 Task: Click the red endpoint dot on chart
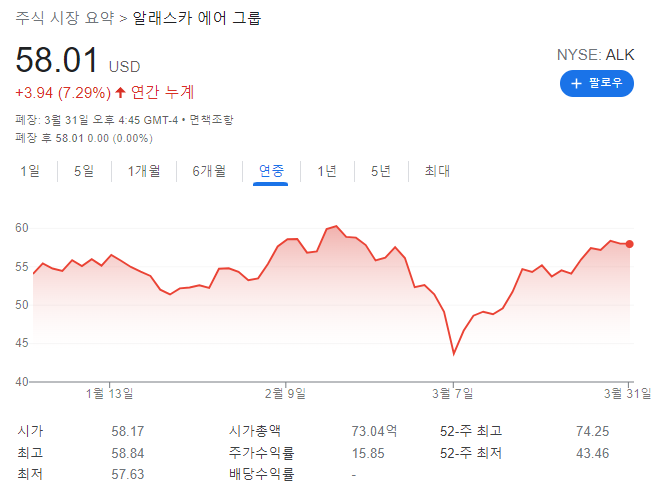pos(629,244)
